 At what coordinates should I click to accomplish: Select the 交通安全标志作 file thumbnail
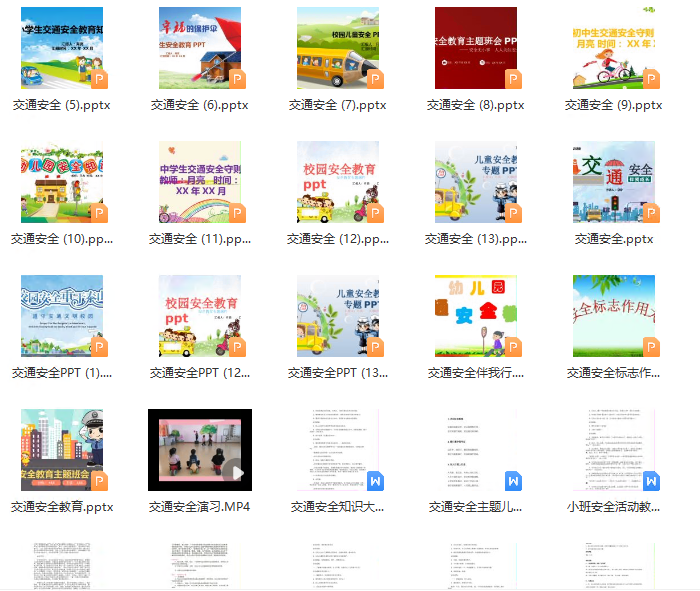[613, 316]
